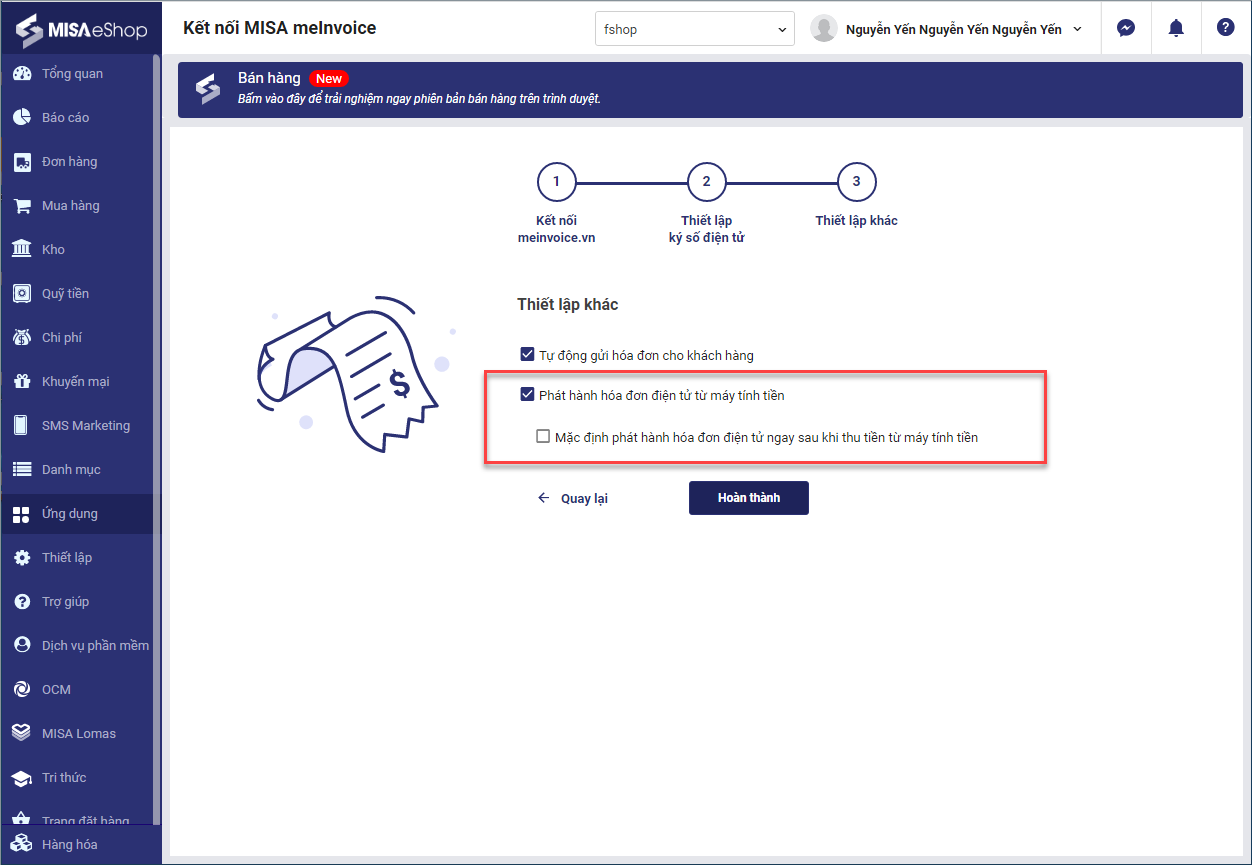
Task: Click the user avatar icon
Action: tap(824, 29)
